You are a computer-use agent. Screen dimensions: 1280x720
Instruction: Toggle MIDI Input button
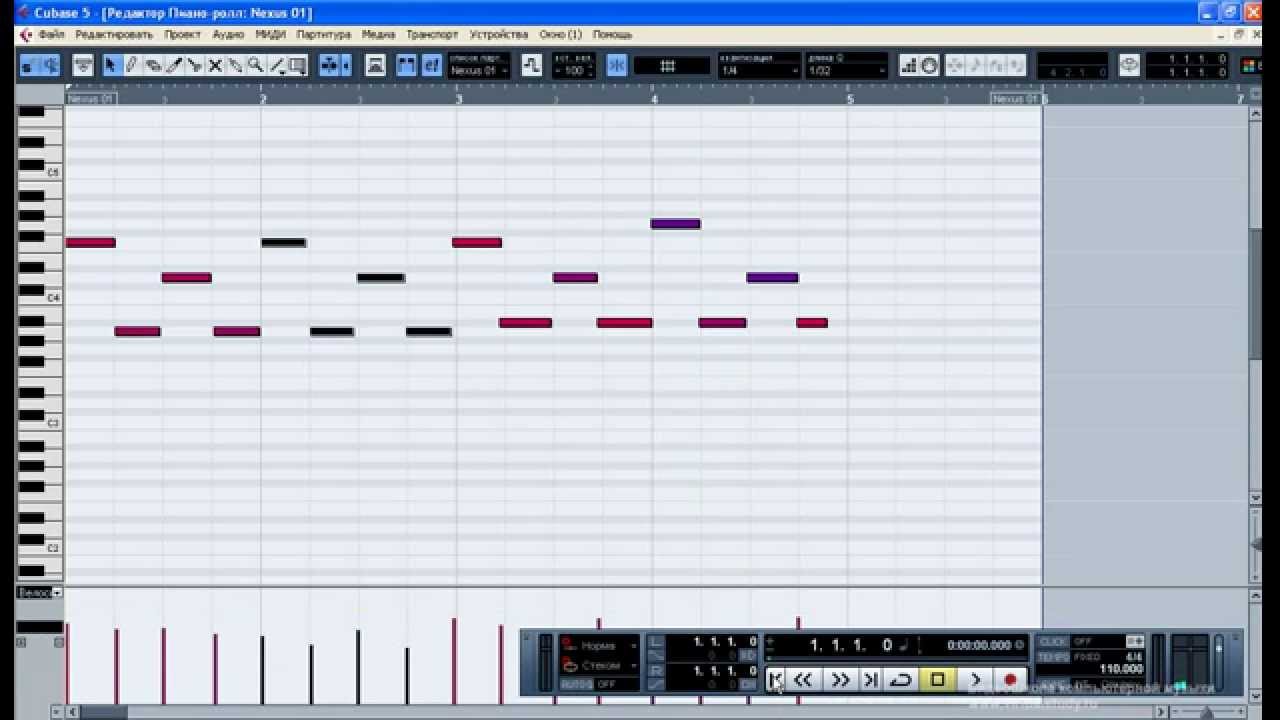(x=930, y=65)
